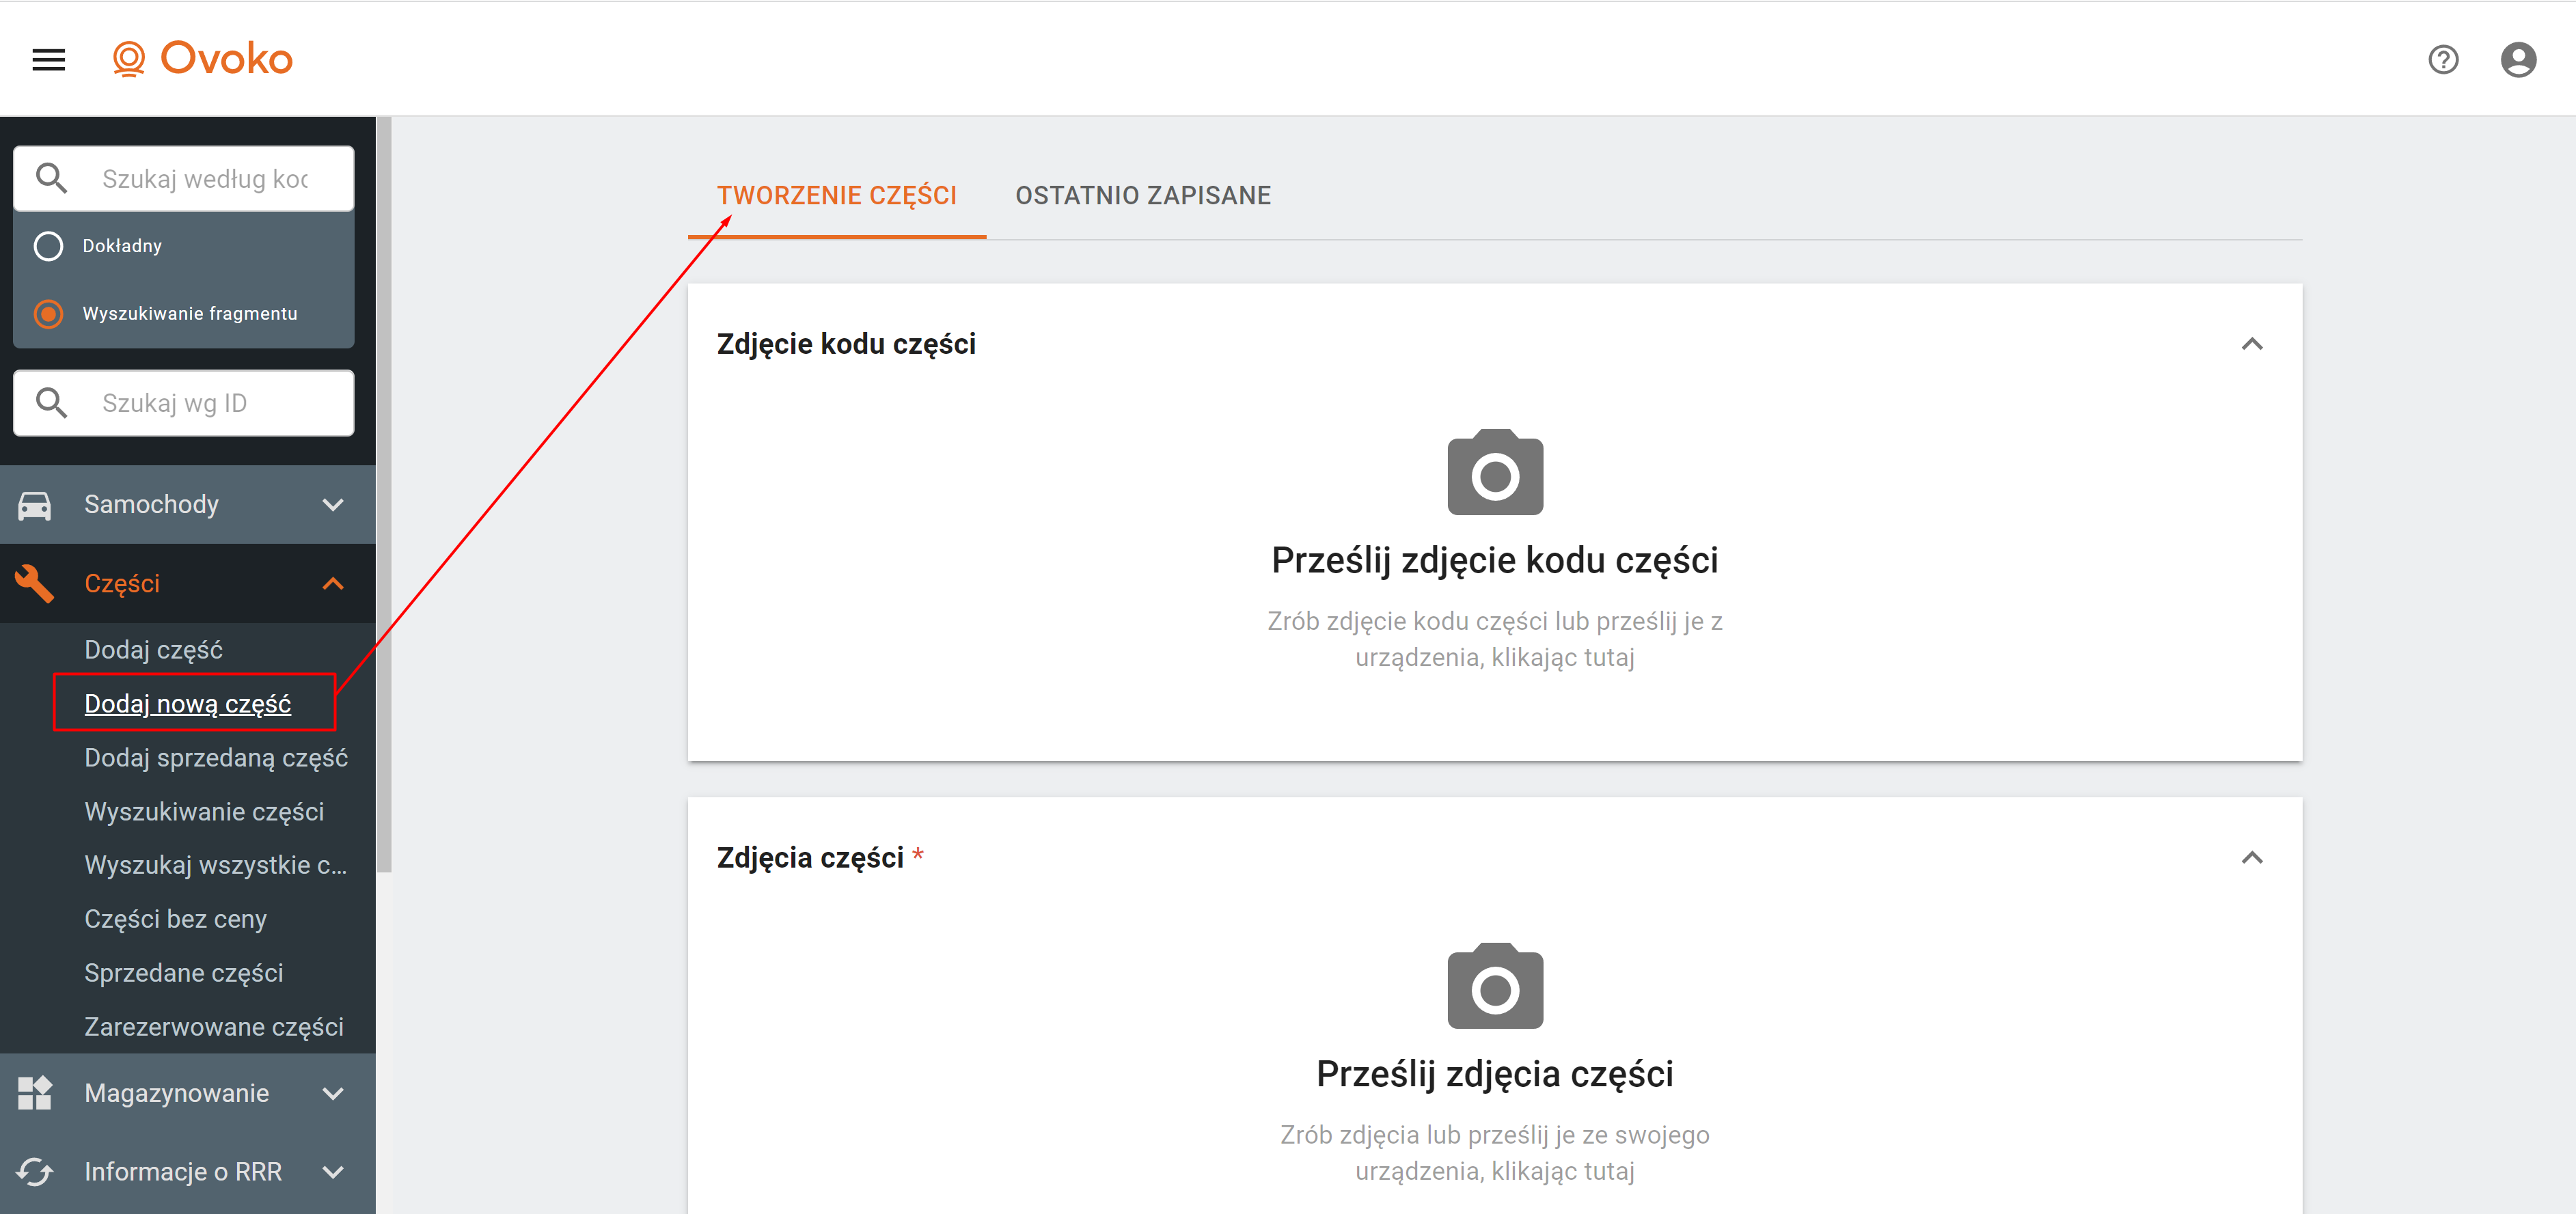Click the camera icon for part photos upload
Screen dimensions: 2576x1214
pyautogui.click(x=1494, y=987)
